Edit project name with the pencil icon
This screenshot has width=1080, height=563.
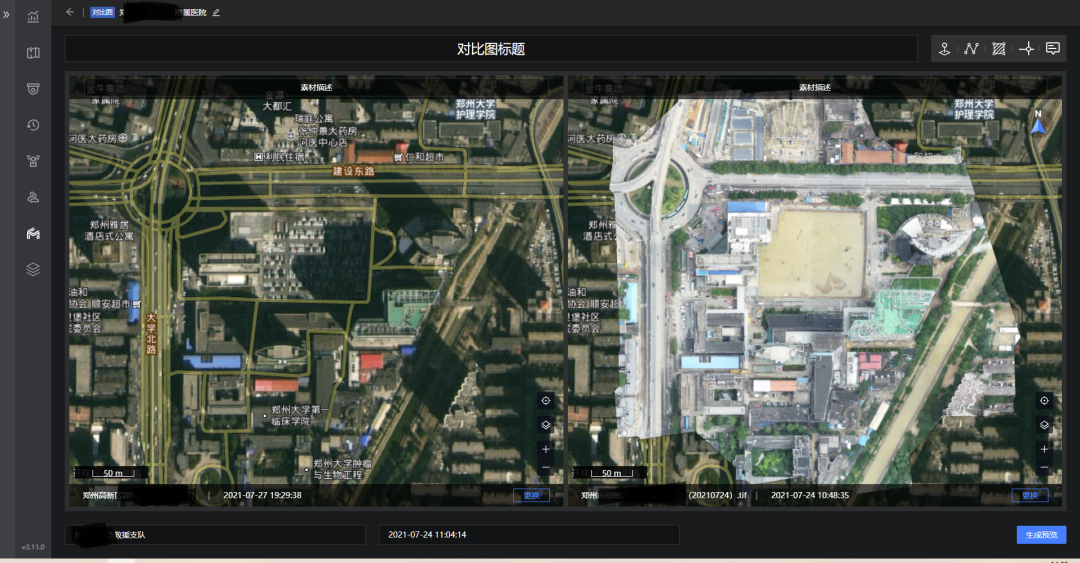pos(216,12)
